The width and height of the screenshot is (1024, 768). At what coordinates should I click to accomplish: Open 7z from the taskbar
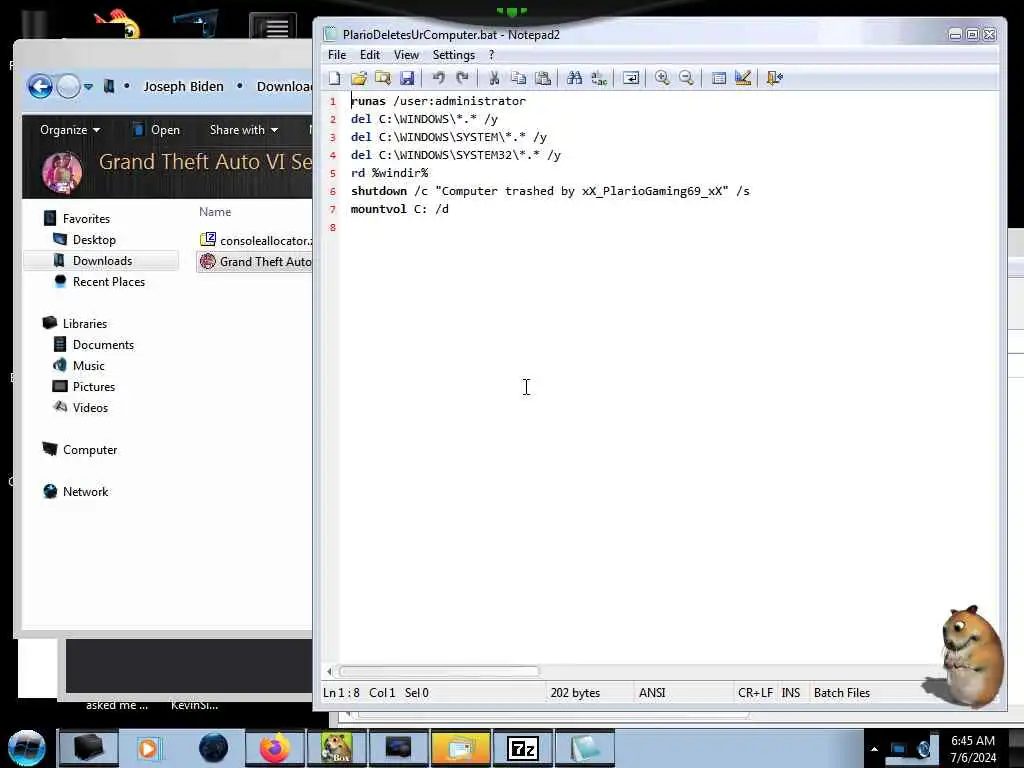coord(522,748)
